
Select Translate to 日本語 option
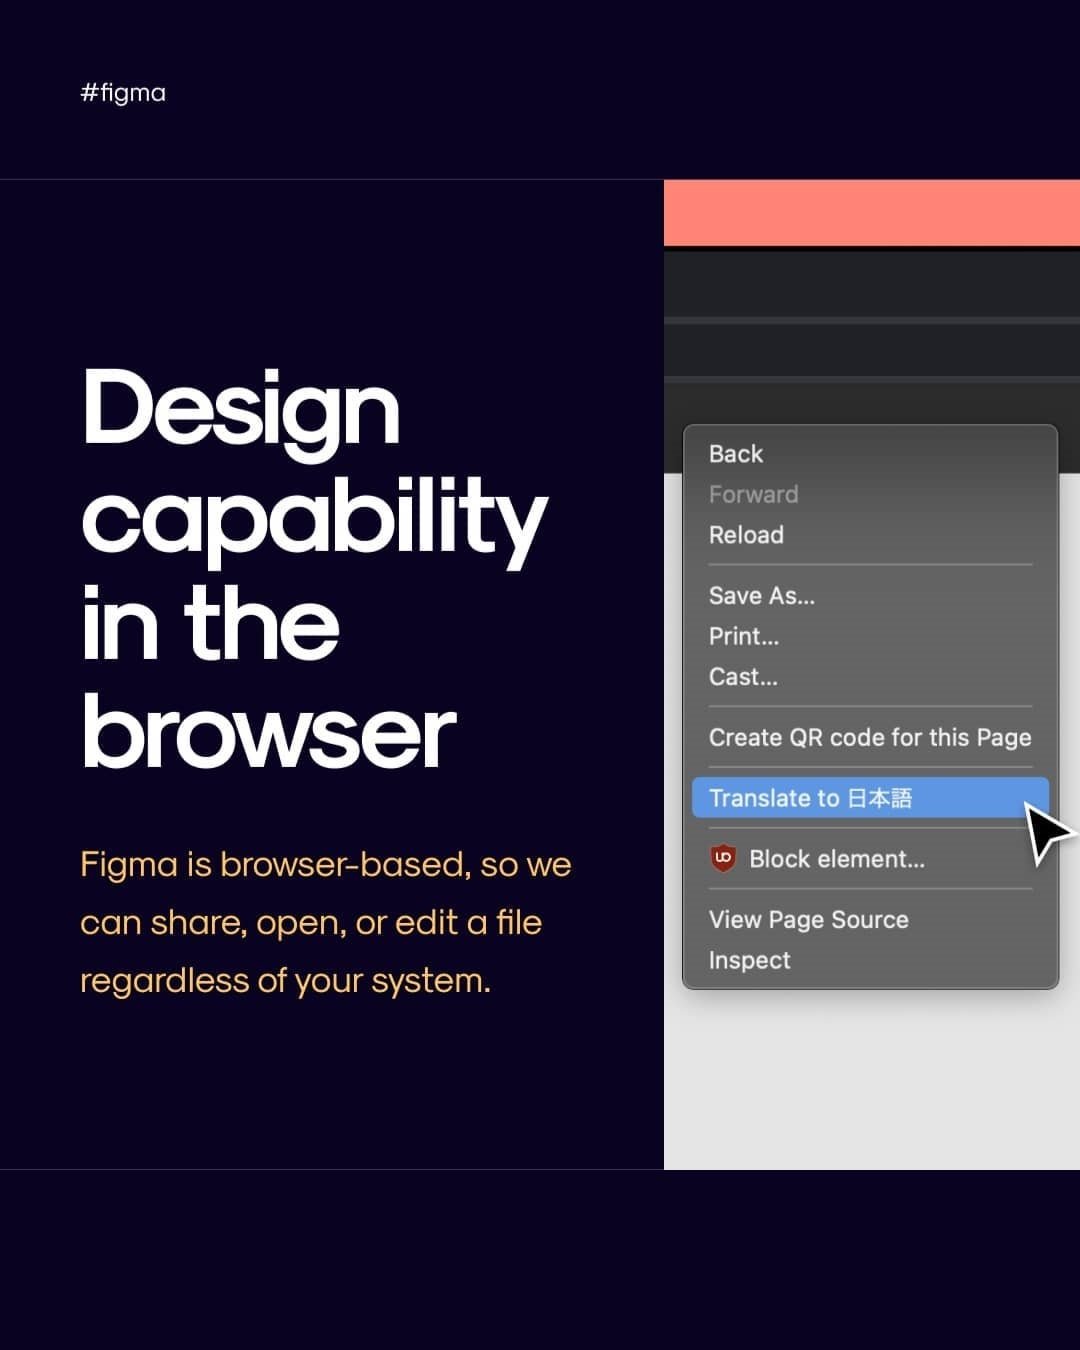click(870, 798)
